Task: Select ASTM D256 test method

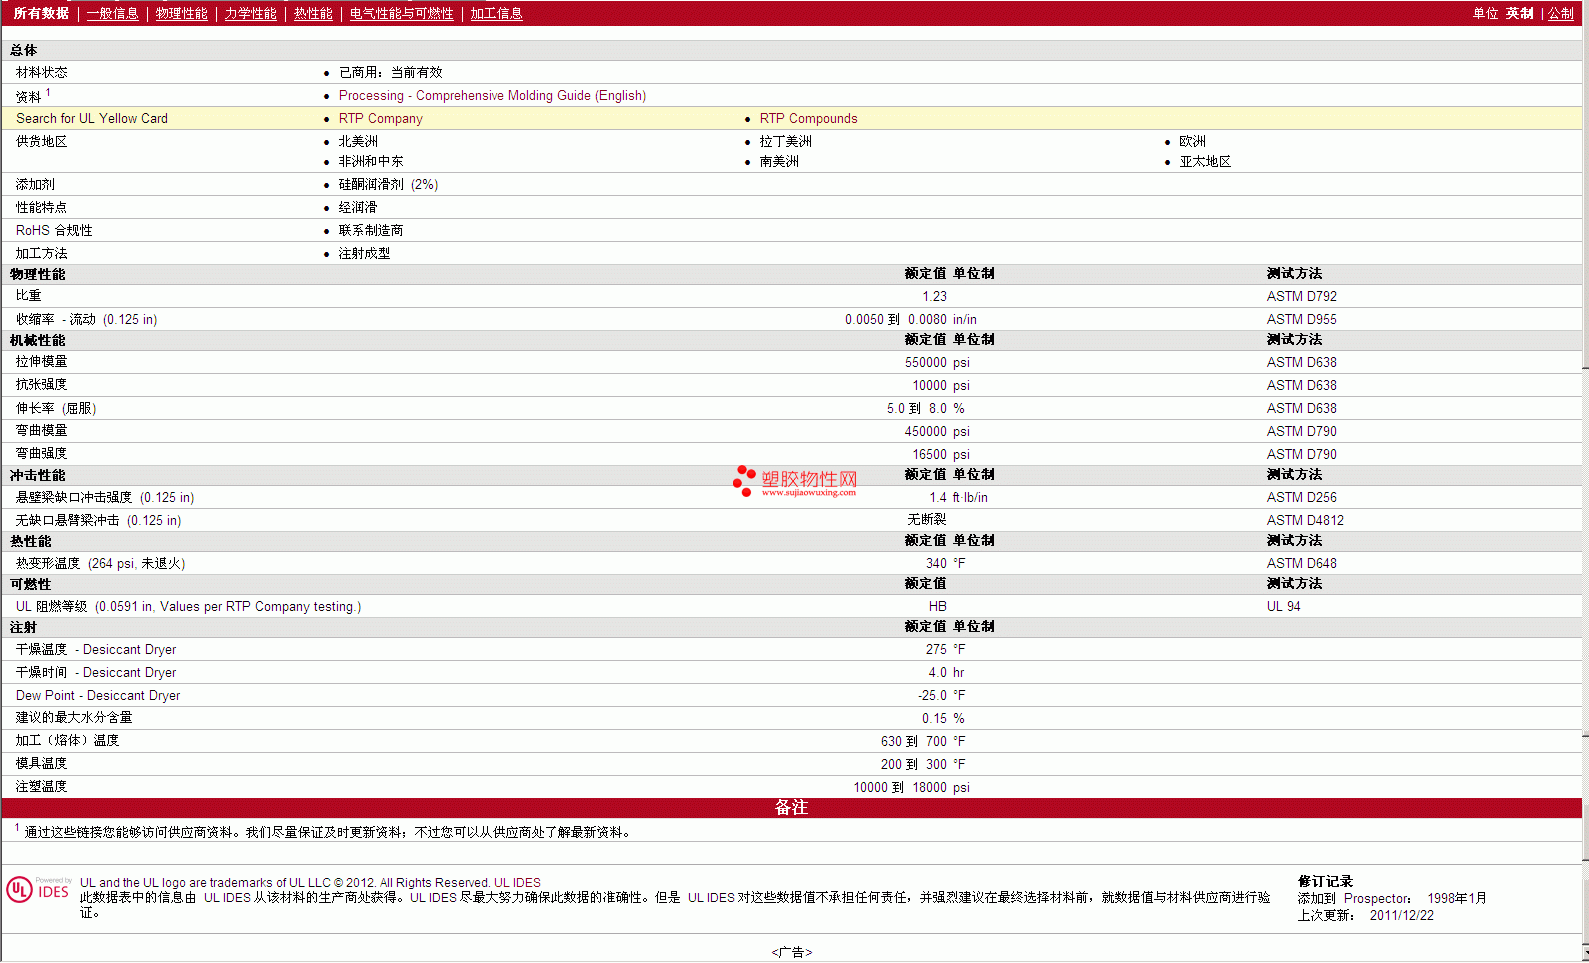Action: tap(1301, 497)
